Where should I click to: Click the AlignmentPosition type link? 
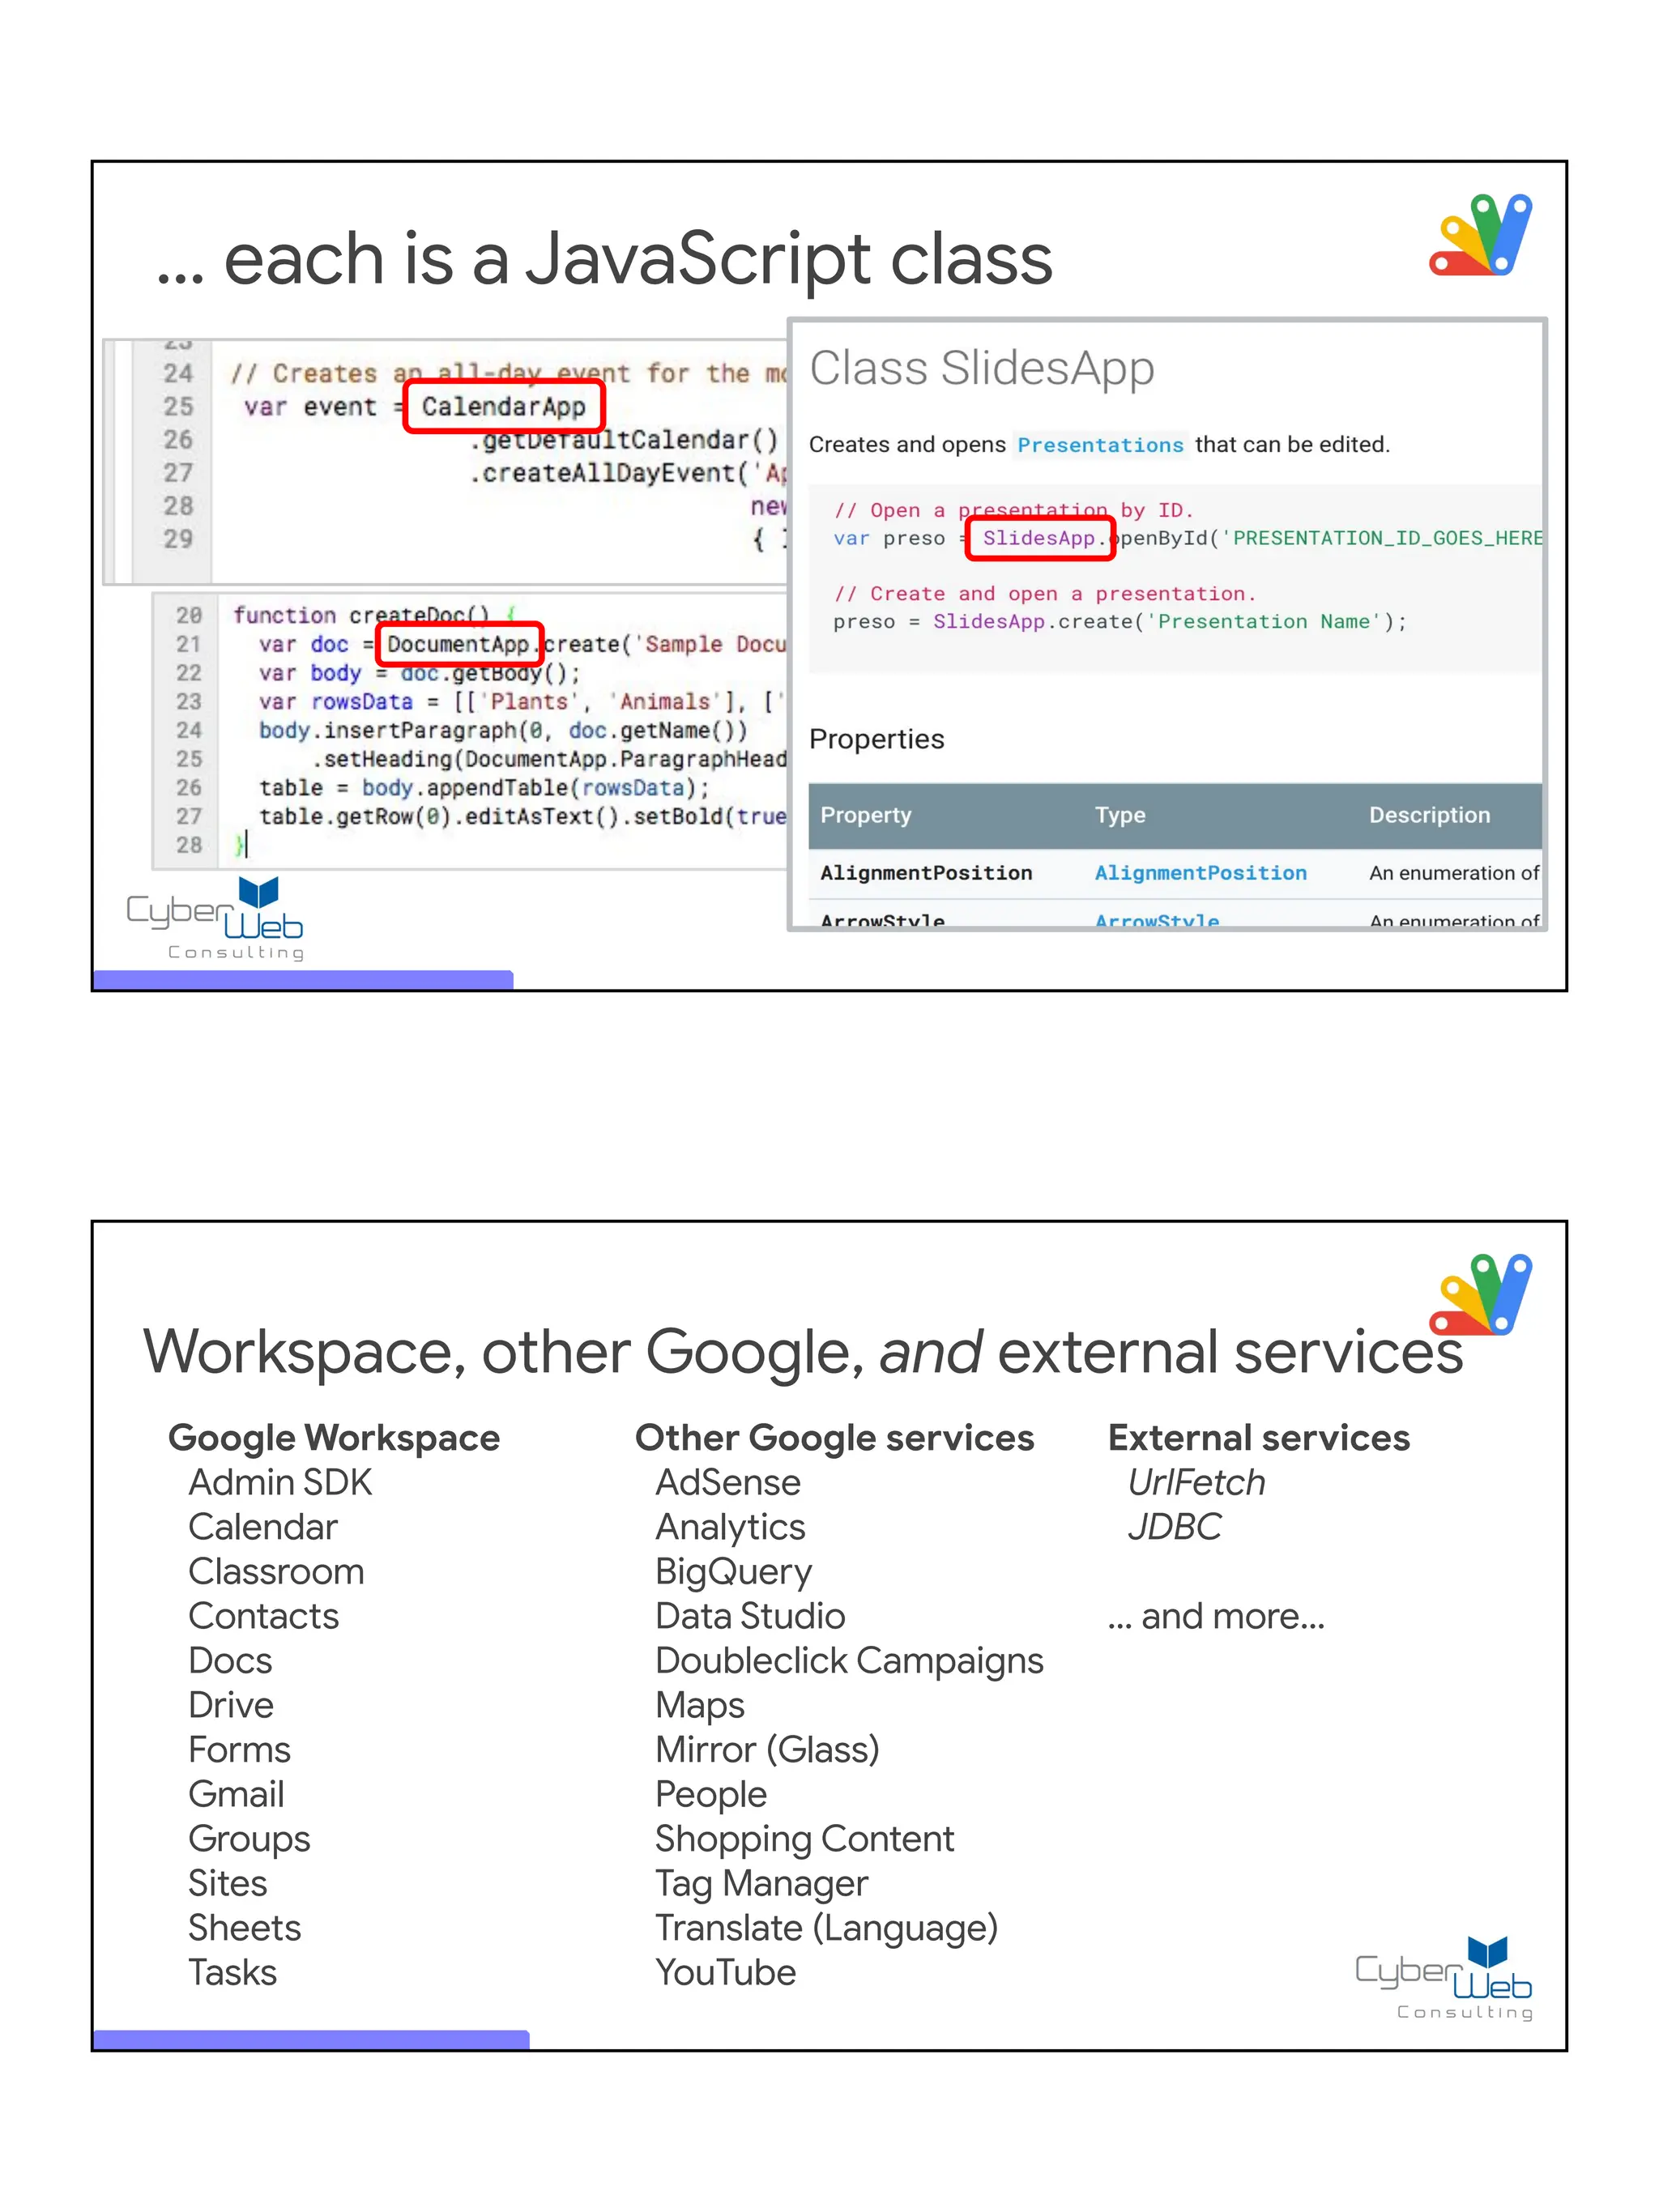click(x=1200, y=873)
